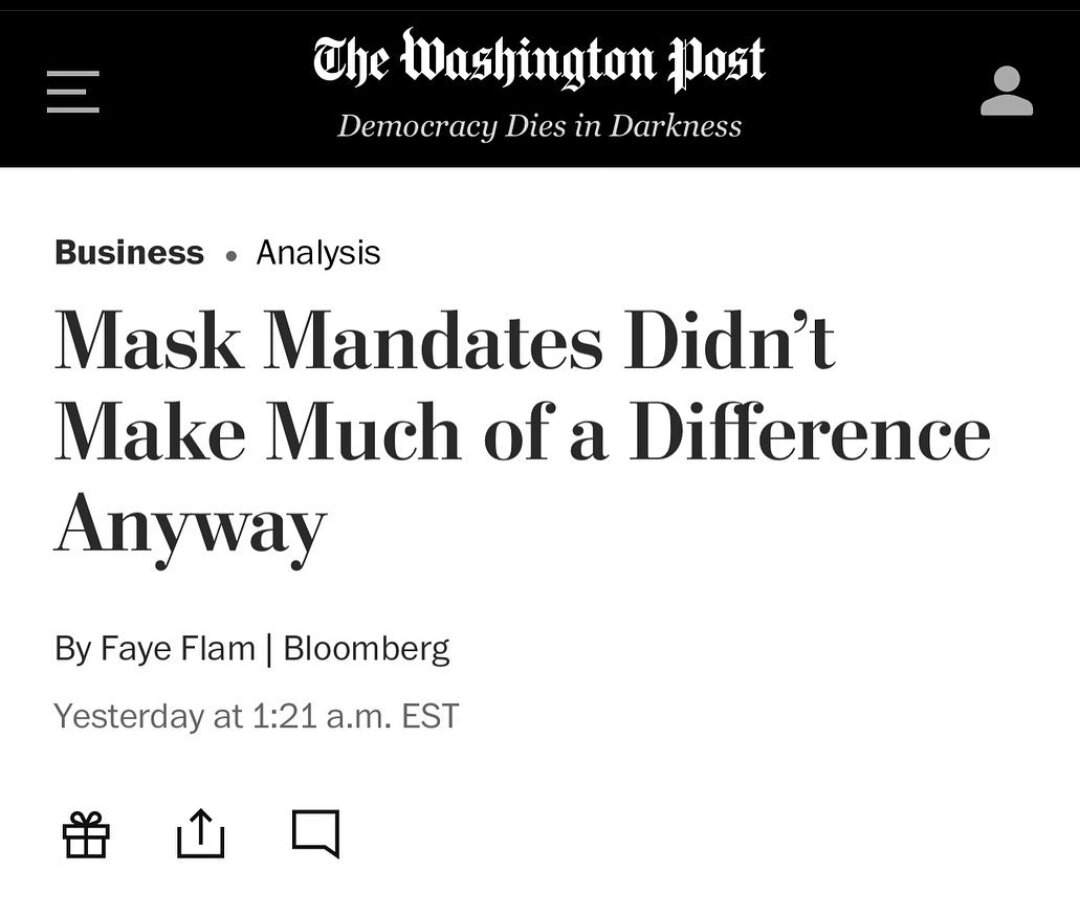Image resolution: width=1080 pixels, height=903 pixels.
Task: Tap the share article icon
Action: [x=201, y=834]
